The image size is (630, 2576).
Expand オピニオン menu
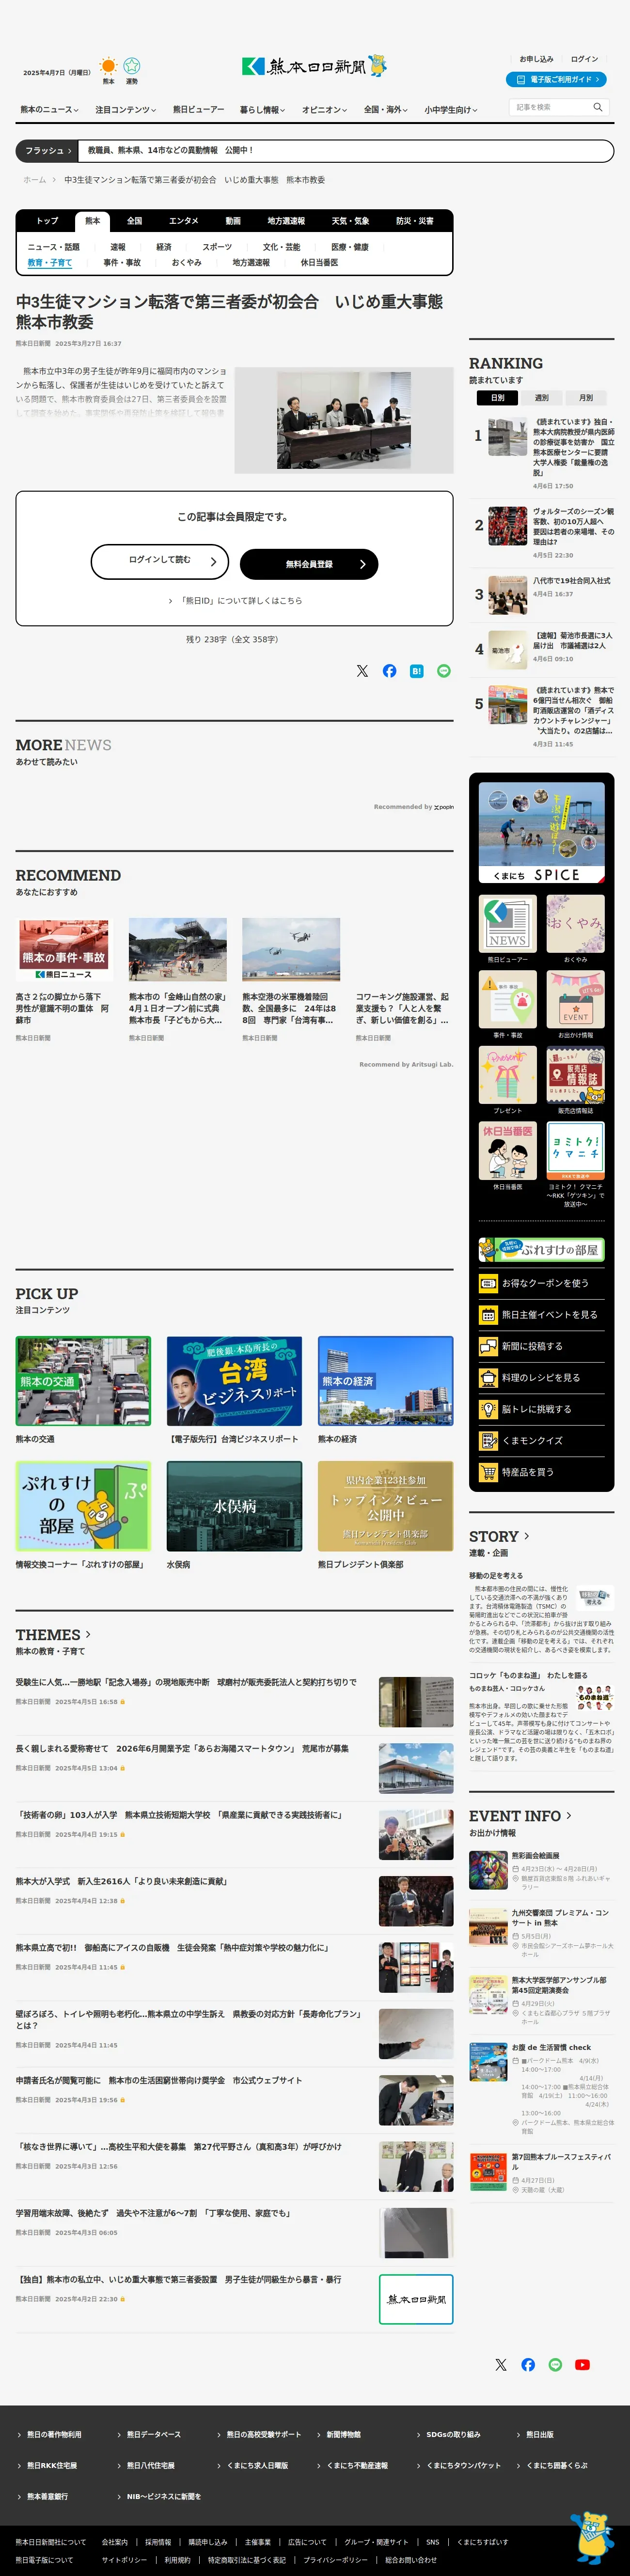[x=324, y=110]
